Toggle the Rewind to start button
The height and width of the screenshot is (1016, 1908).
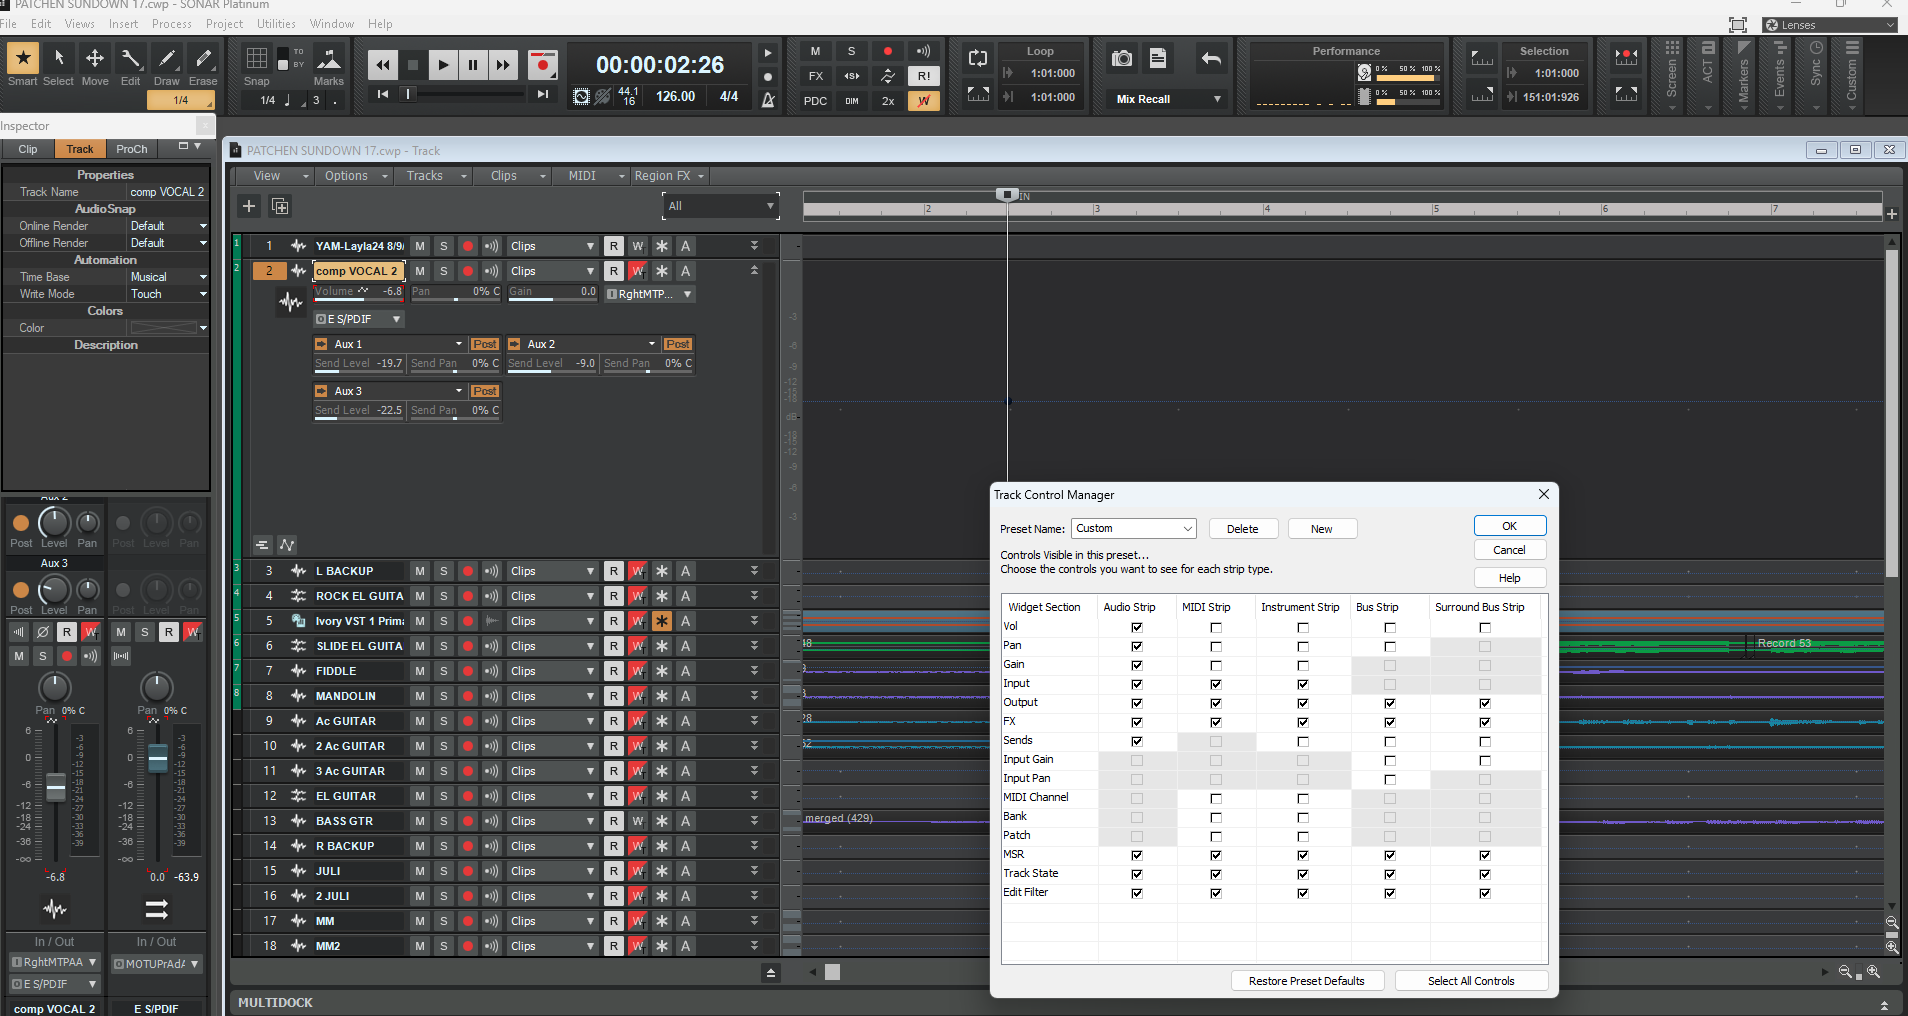pyautogui.click(x=383, y=94)
